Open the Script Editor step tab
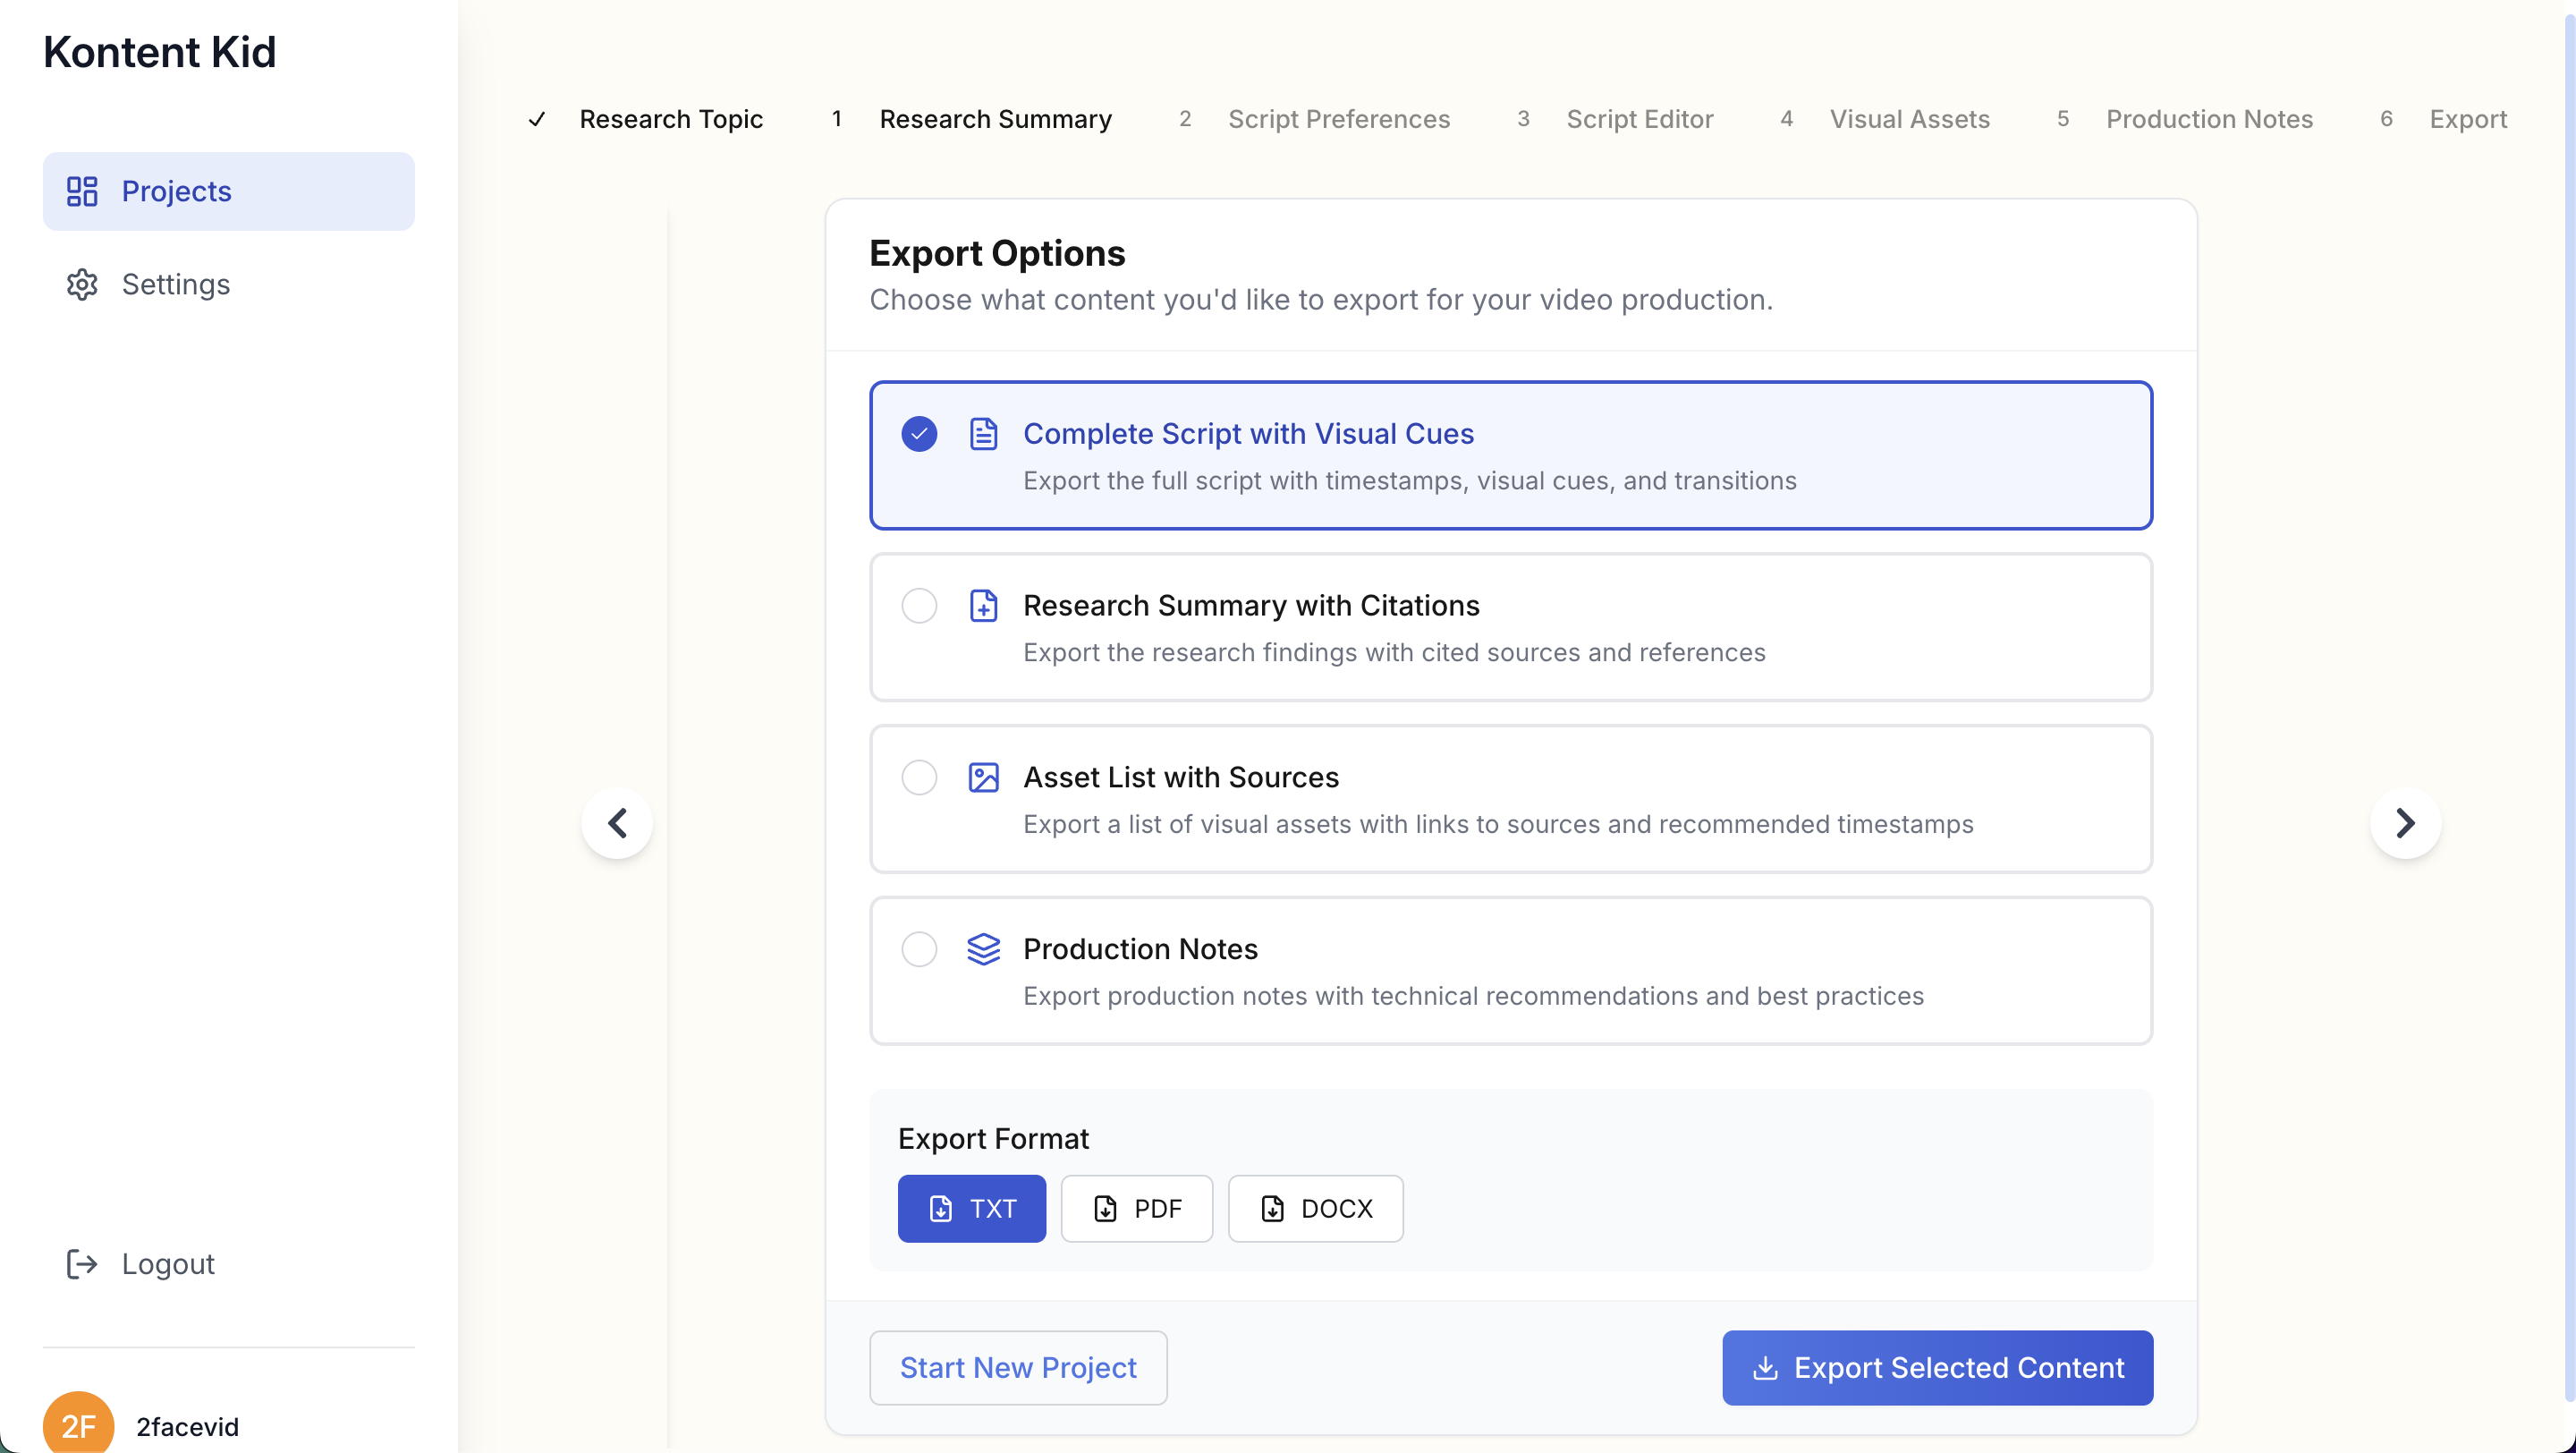 coord(1639,119)
